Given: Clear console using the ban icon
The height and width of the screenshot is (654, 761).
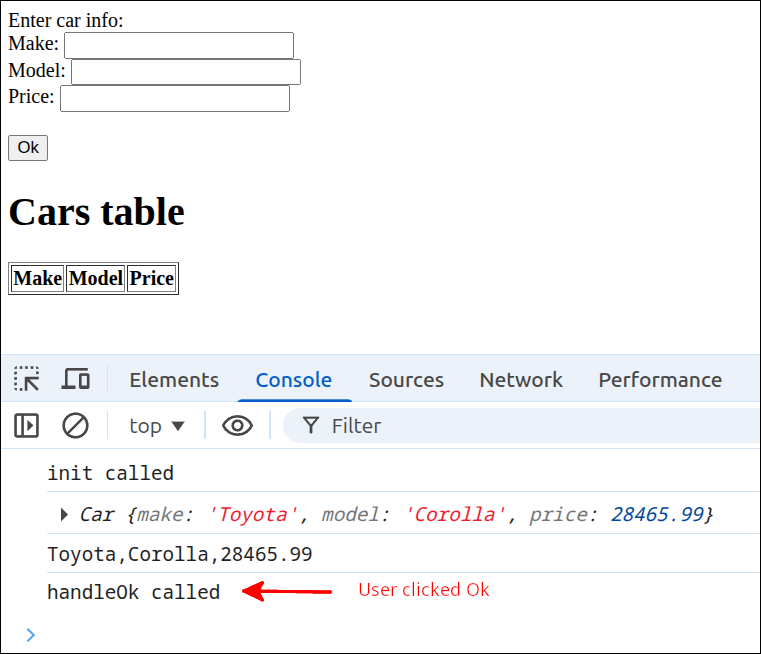Looking at the screenshot, I should (x=75, y=426).
